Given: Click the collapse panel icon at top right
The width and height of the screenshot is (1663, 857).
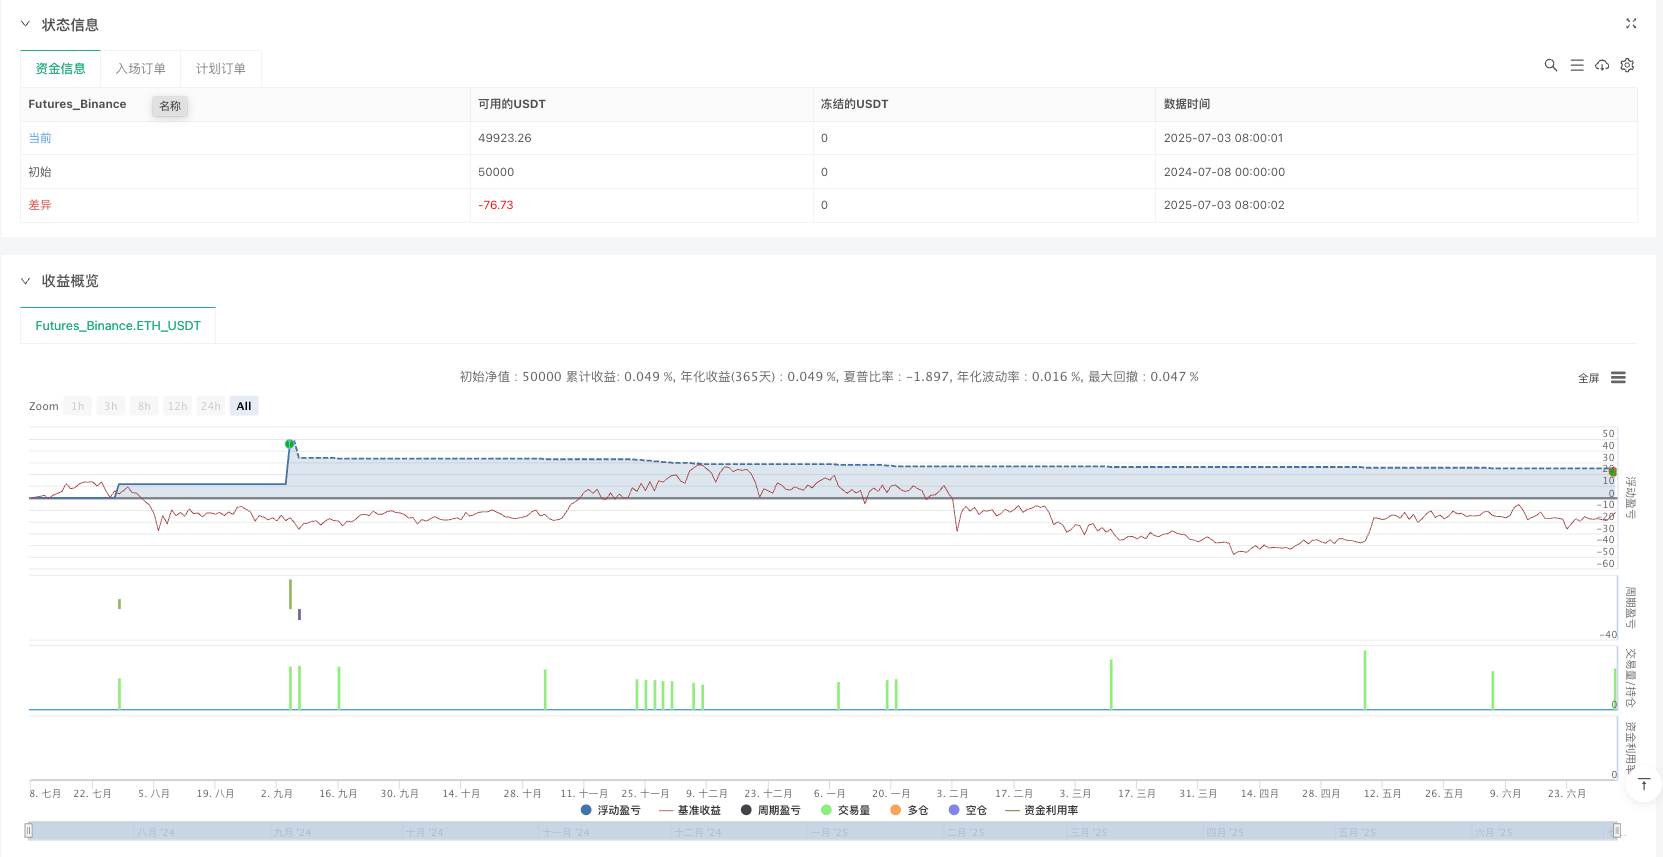Looking at the screenshot, I should pos(1631,23).
